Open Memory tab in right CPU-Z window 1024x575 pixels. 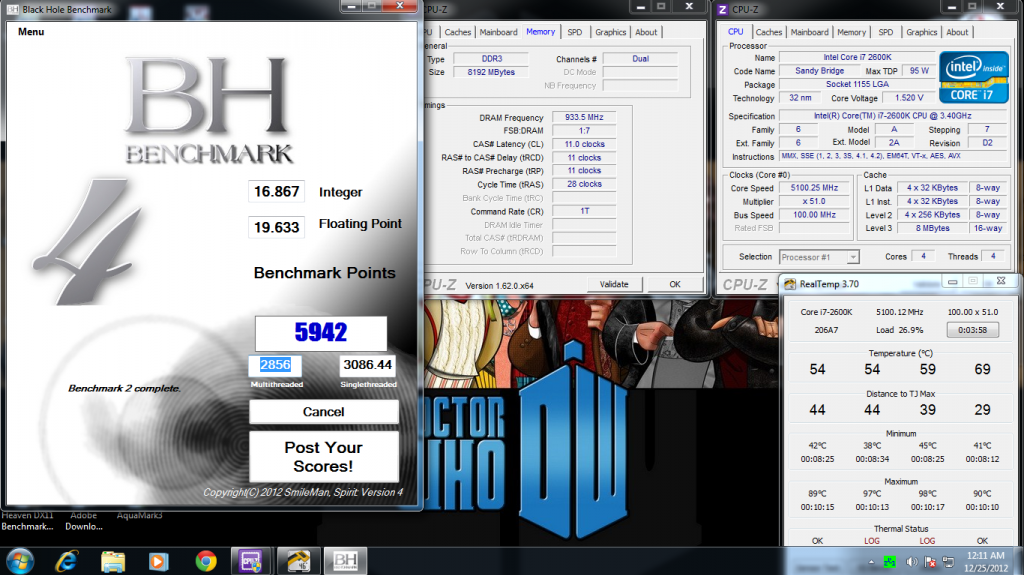pos(852,32)
